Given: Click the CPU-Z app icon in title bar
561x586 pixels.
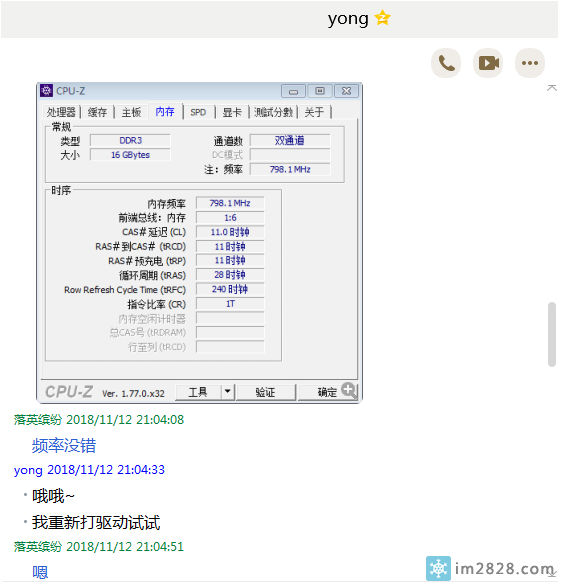Looking at the screenshot, I should coord(46,90).
